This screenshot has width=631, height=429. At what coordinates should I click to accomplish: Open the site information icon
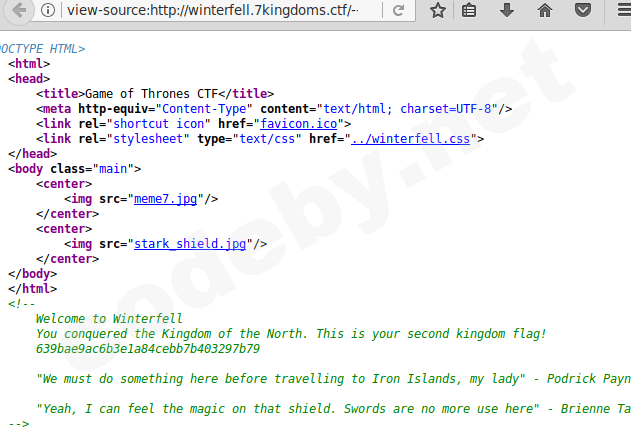click(x=48, y=10)
